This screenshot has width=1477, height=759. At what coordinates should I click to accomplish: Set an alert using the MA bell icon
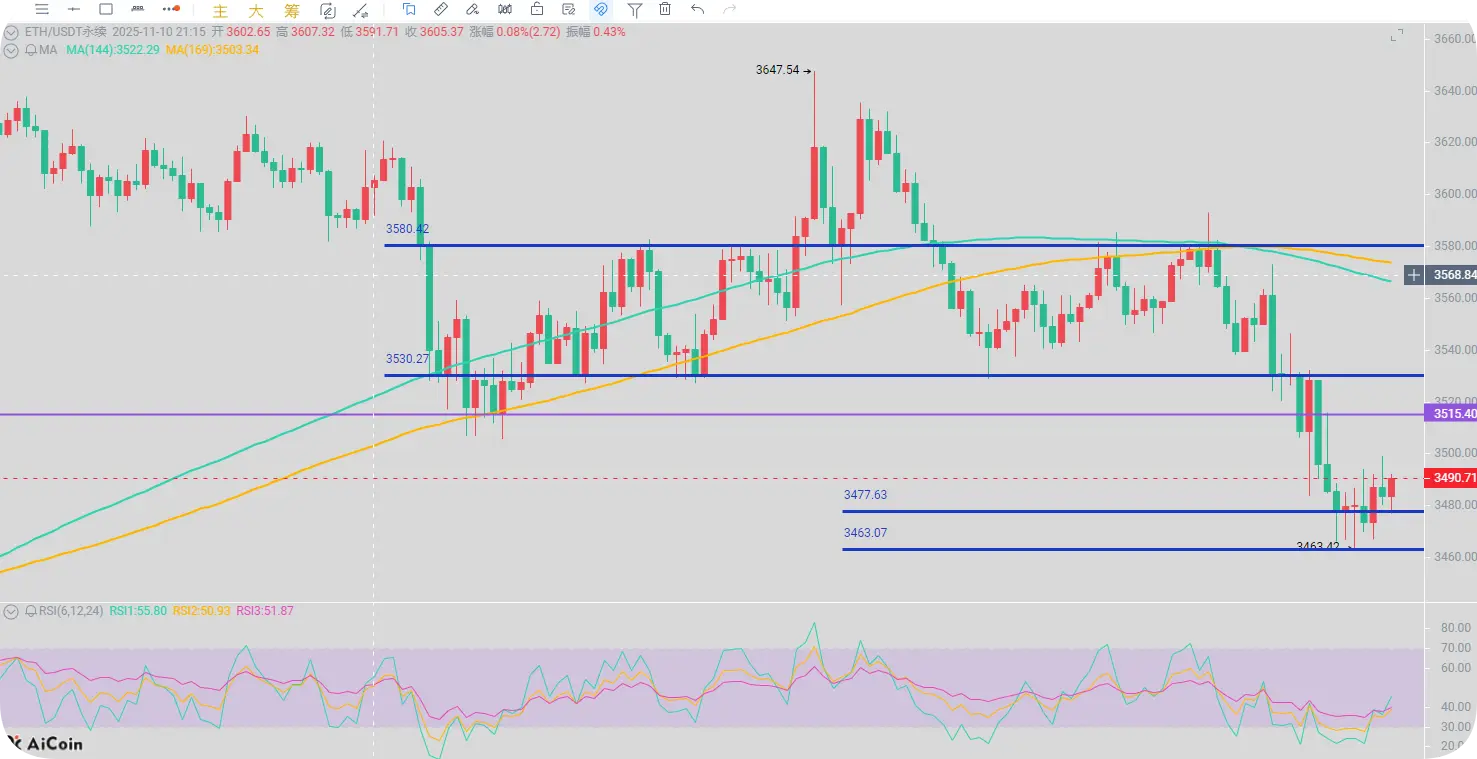[29, 50]
